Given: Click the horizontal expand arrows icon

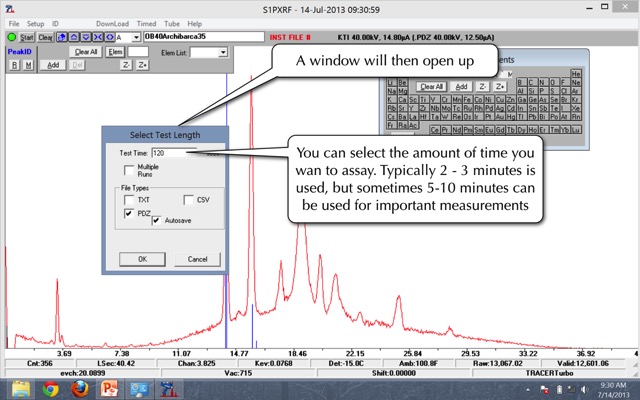Looking at the screenshot, I should (x=109, y=38).
